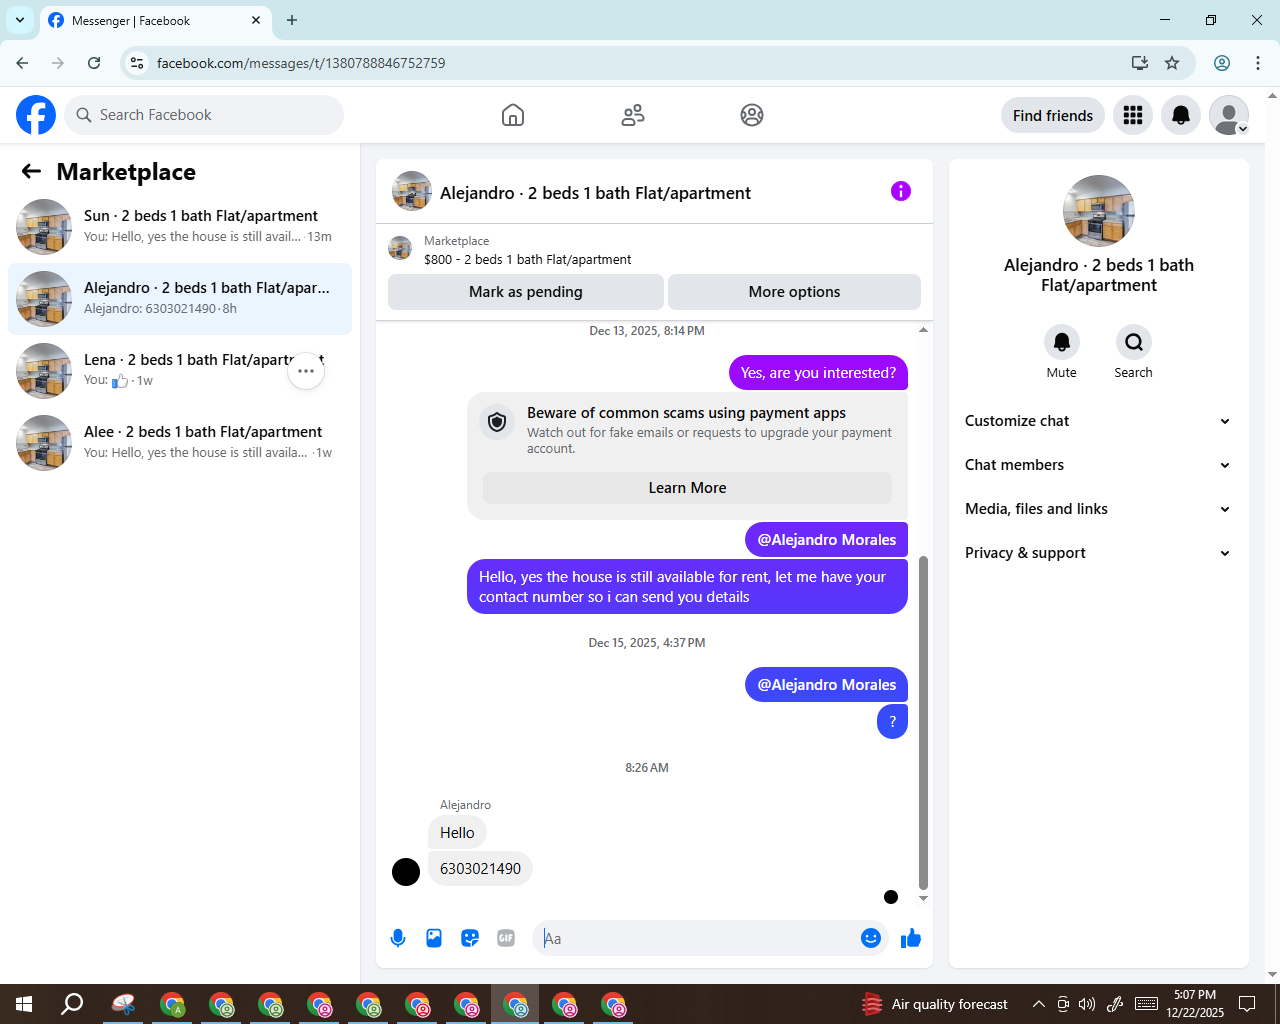Show hidden tray icons chevron
Viewport: 1280px width, 1024px height.
pos(1039,1004)
